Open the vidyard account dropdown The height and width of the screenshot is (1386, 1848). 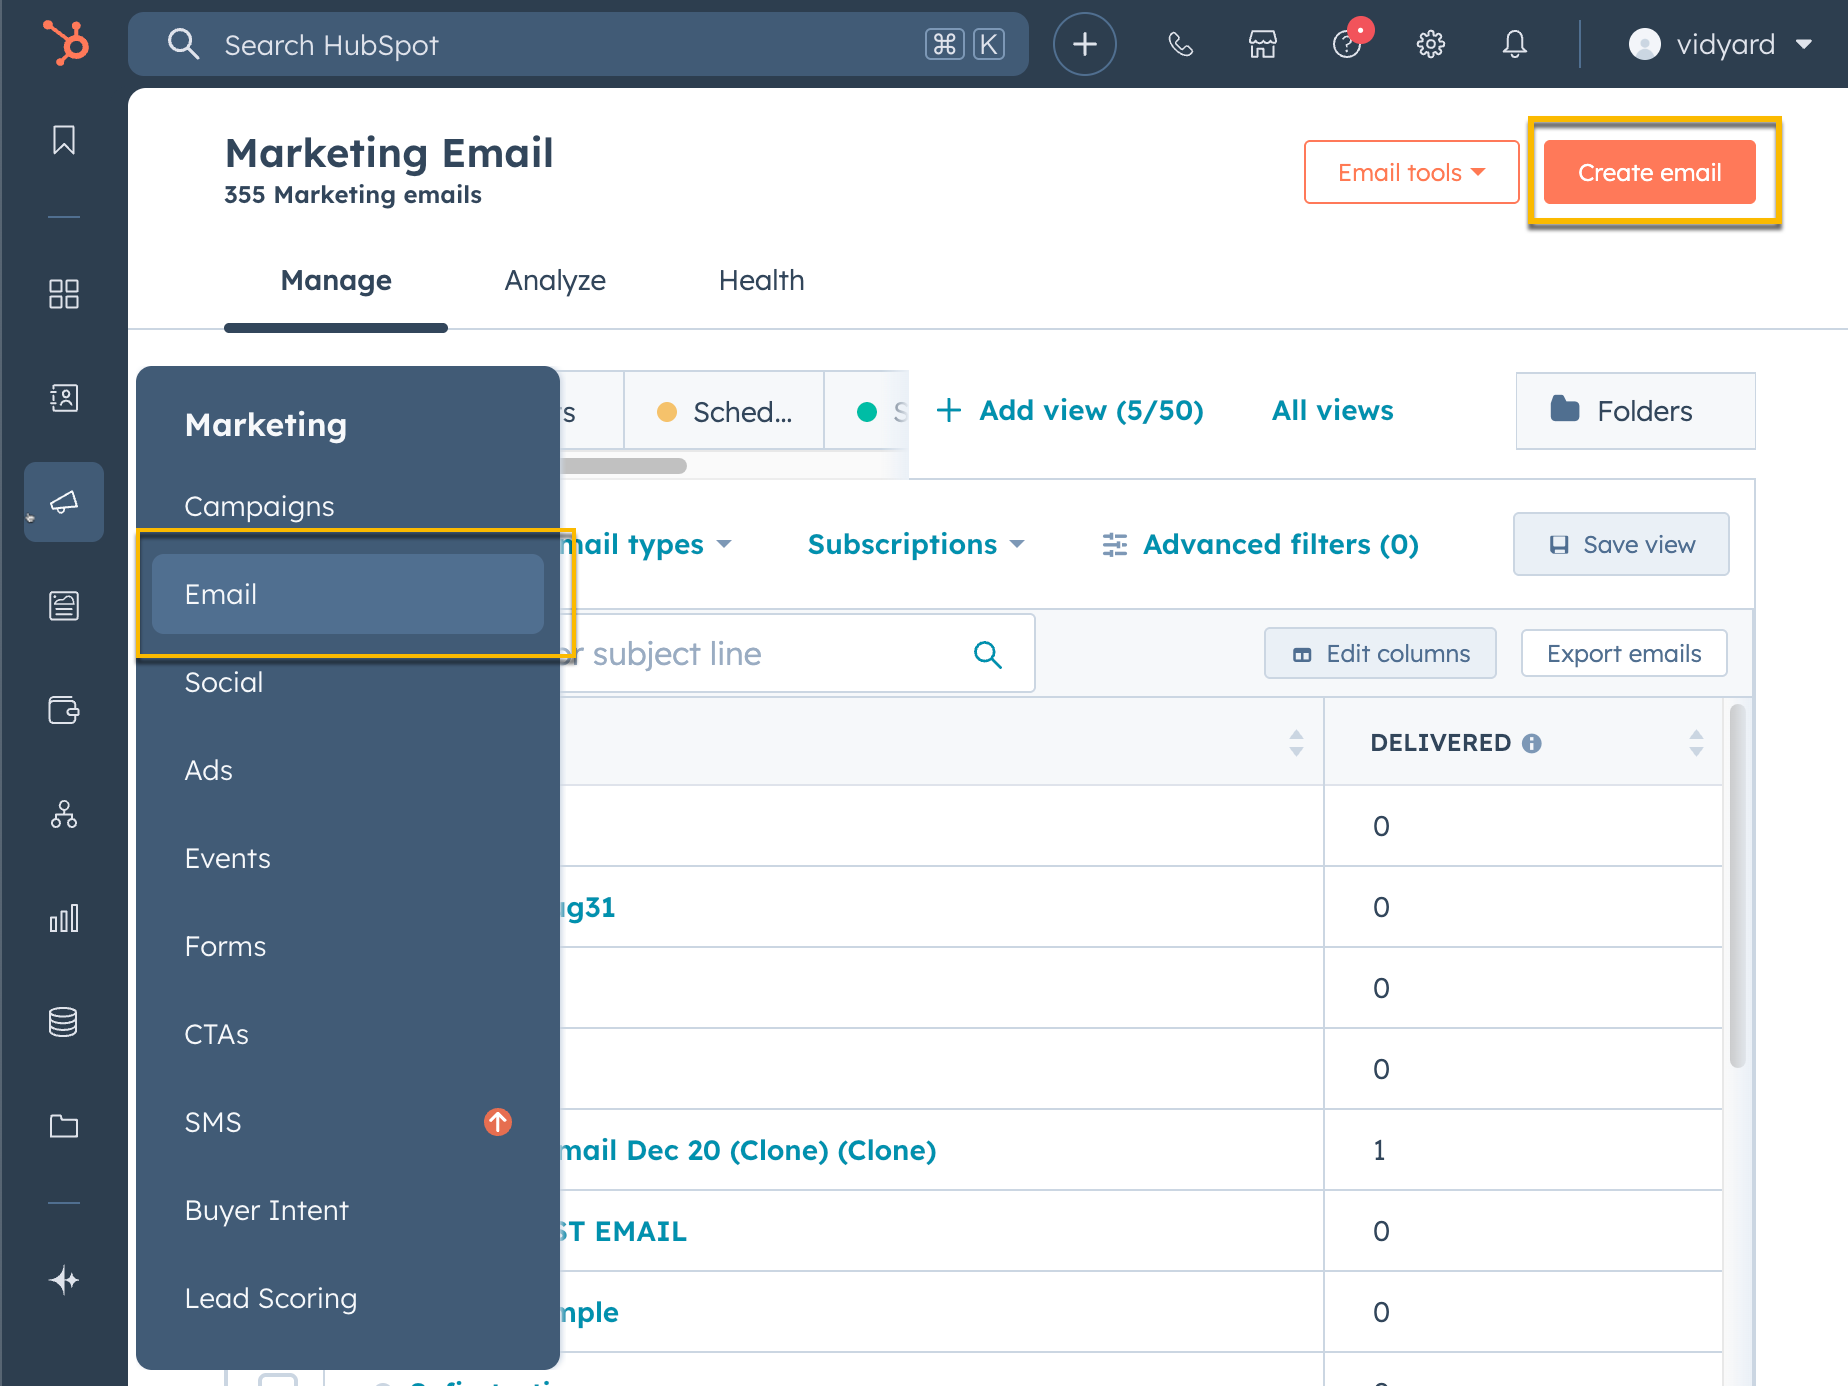(x=1720, y=44)
